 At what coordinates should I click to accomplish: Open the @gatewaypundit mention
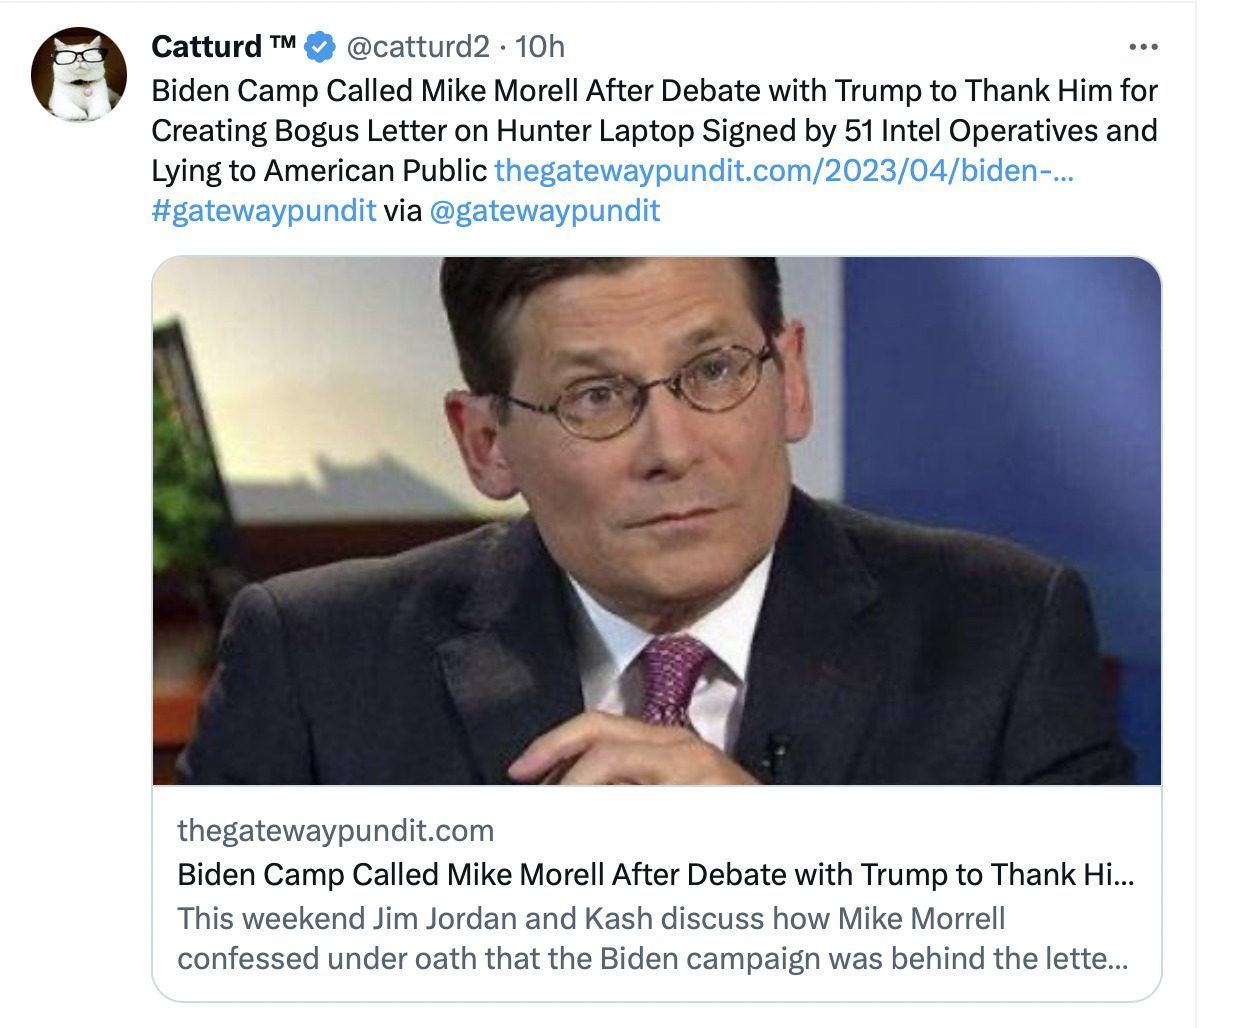pos(544,210)
